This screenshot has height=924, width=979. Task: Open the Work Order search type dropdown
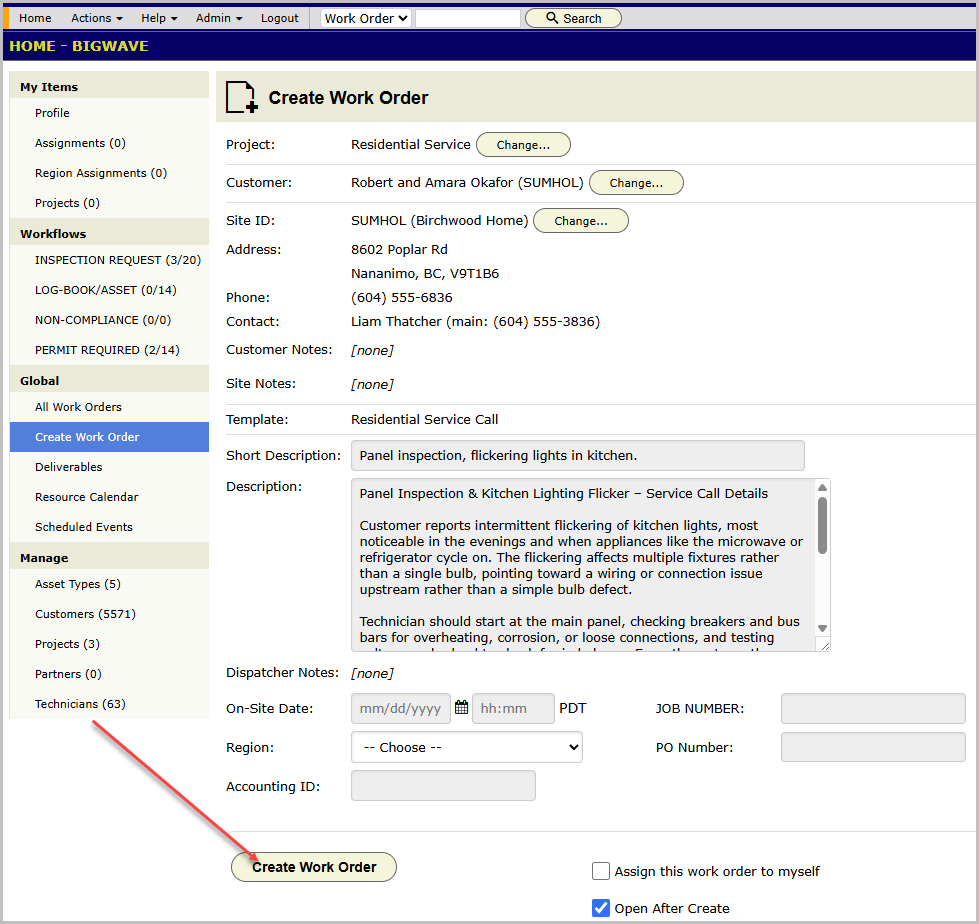click(366, 18)
